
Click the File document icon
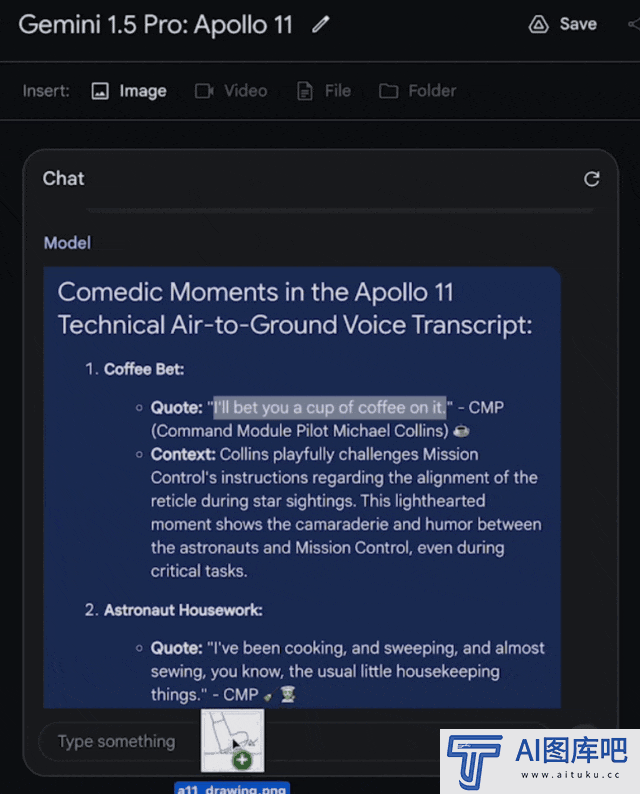[x=305, y=91]
